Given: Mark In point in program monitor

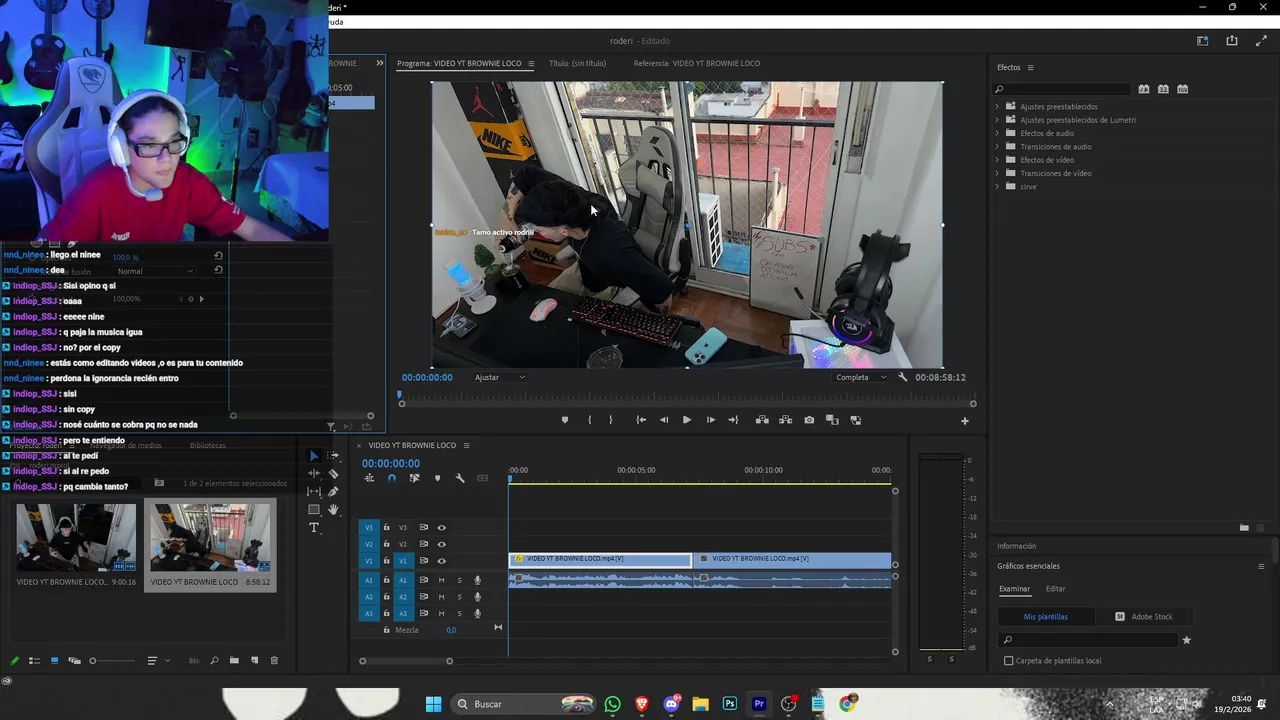Looking at the screenshot, I should tap(589, 420).
